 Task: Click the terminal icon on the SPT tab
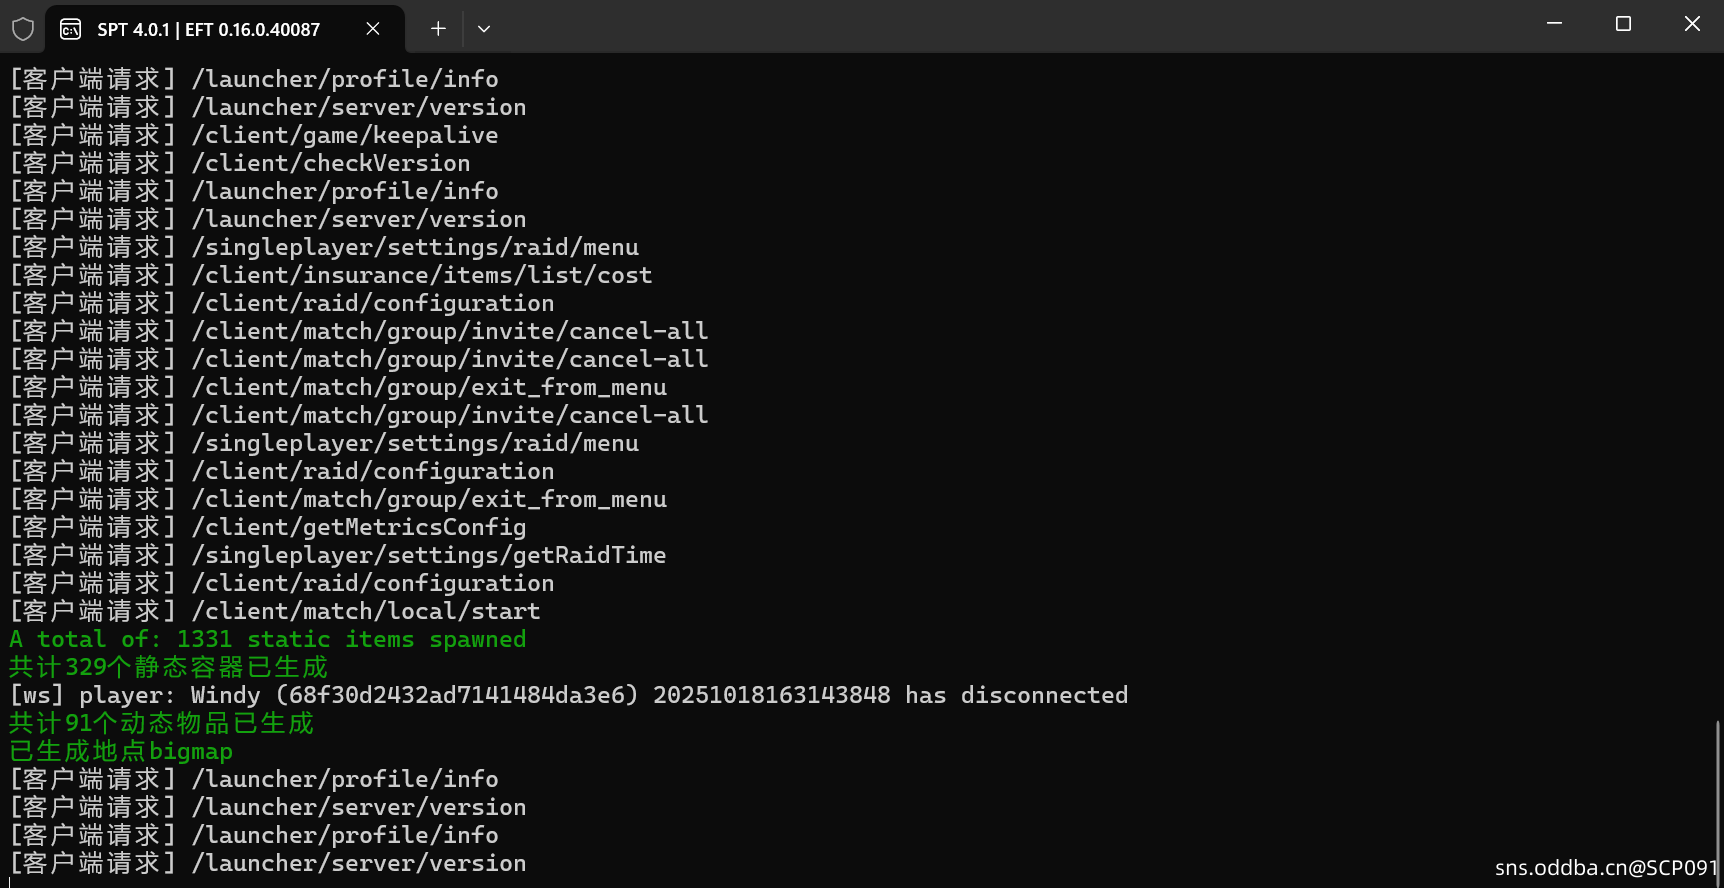[x=70, y=29]
